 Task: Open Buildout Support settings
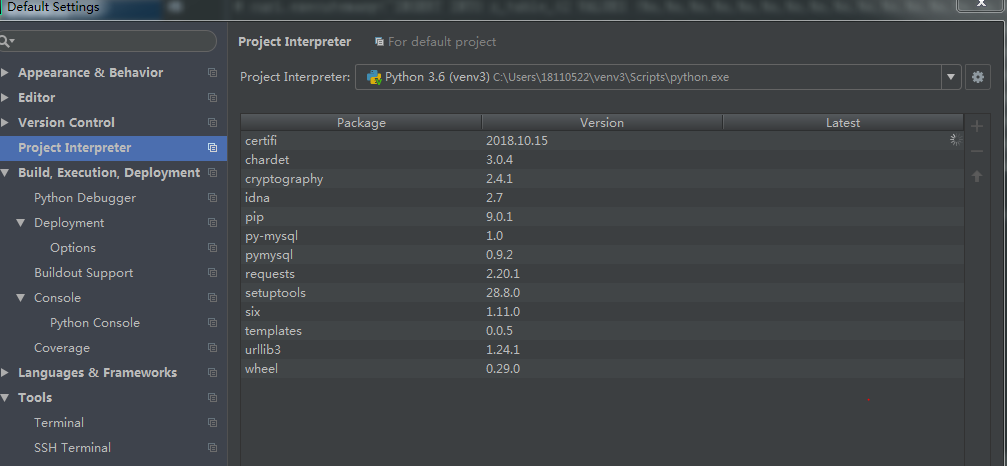[83, 273]
